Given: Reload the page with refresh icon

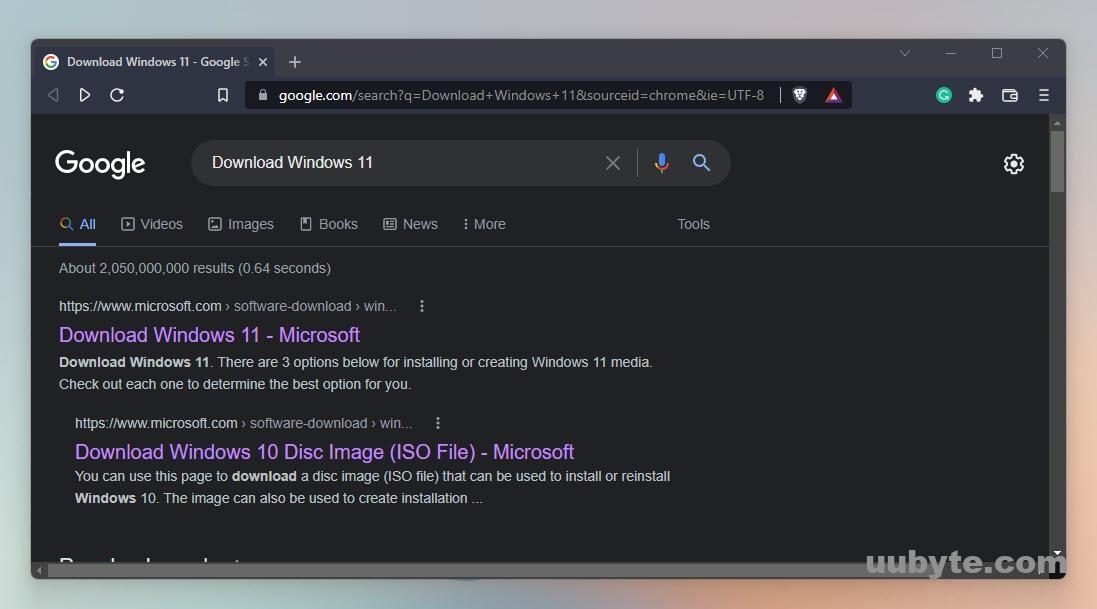Looking at the screenshot, I should [117, 95].
